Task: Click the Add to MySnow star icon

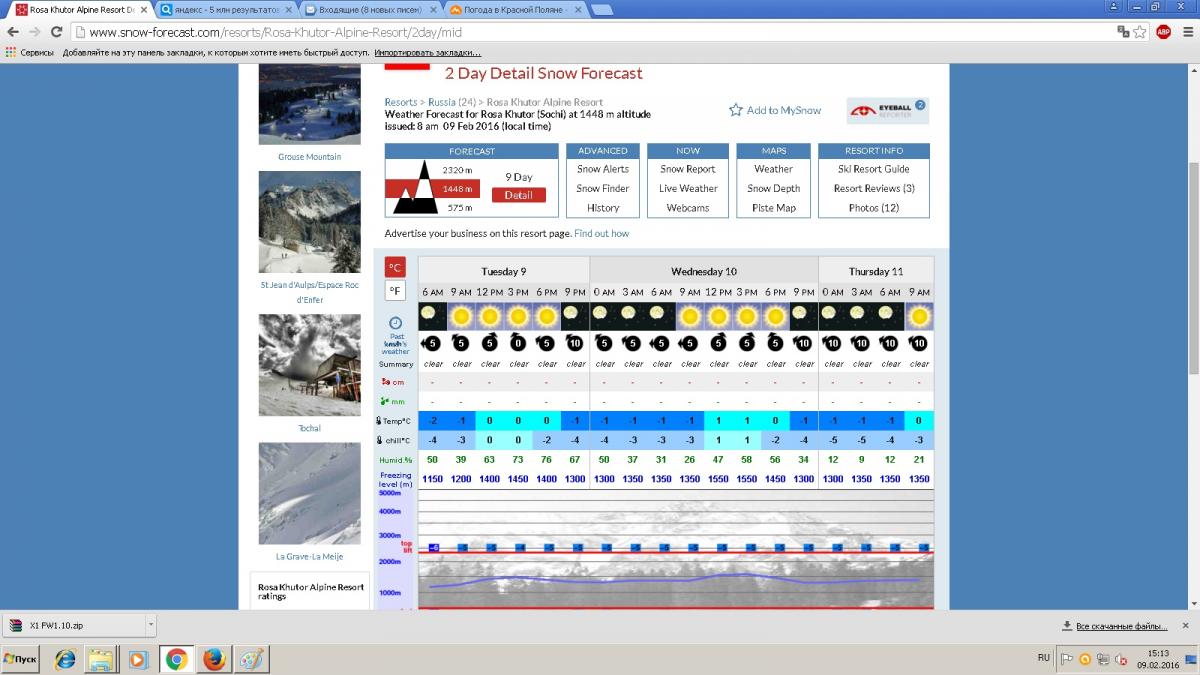Action: tap(736, 110)
